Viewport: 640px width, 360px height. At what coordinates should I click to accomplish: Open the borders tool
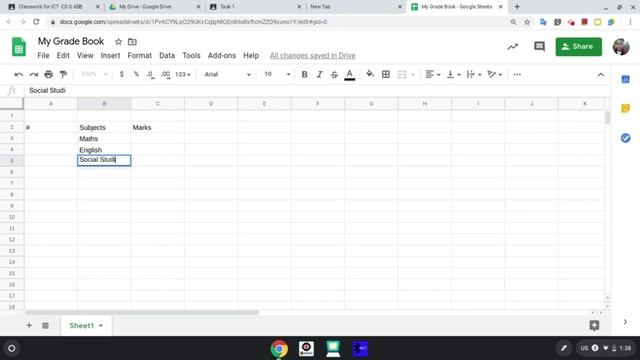386,74
